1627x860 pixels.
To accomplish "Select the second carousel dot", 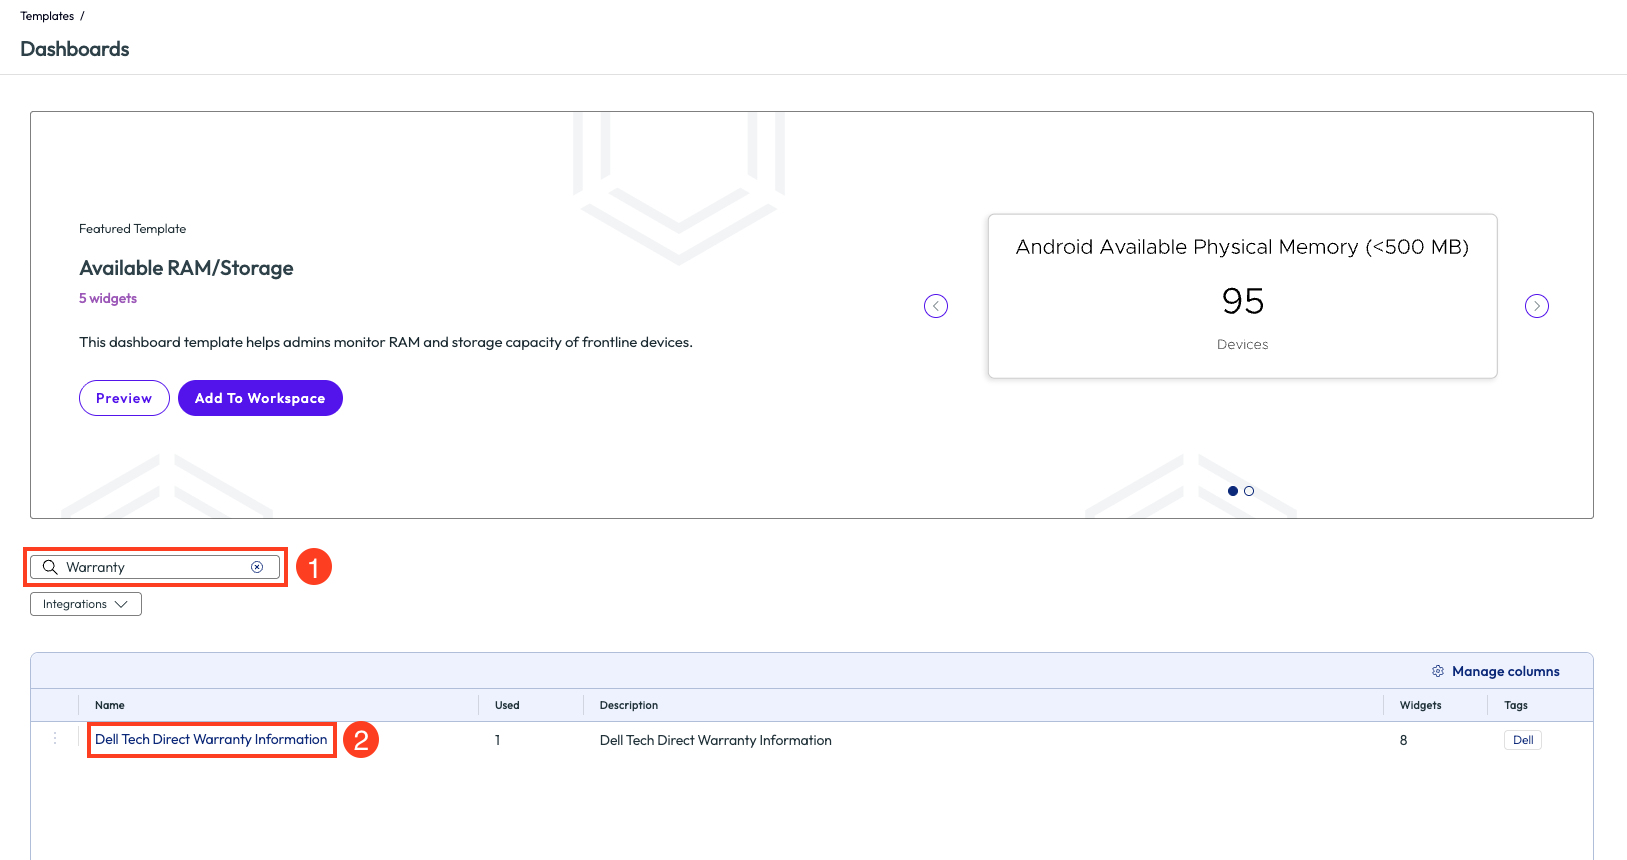I will pyautogui.click(x=1249, y=491).
